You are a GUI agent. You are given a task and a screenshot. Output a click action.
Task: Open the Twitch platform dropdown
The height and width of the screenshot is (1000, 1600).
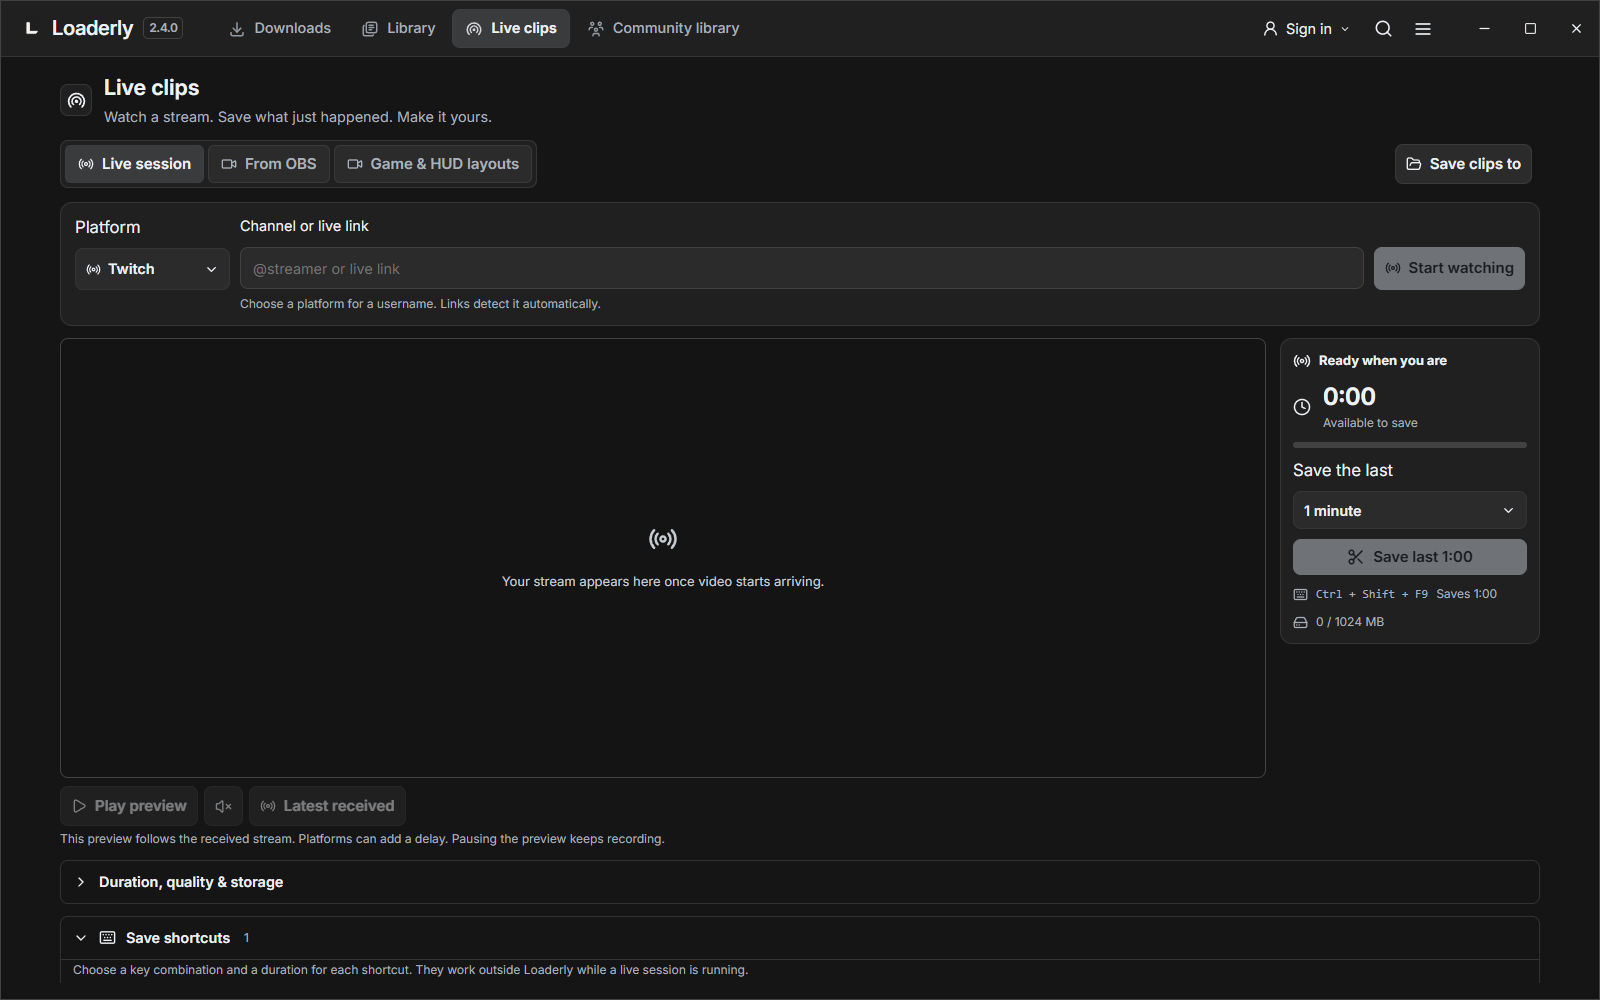point(152,269)
